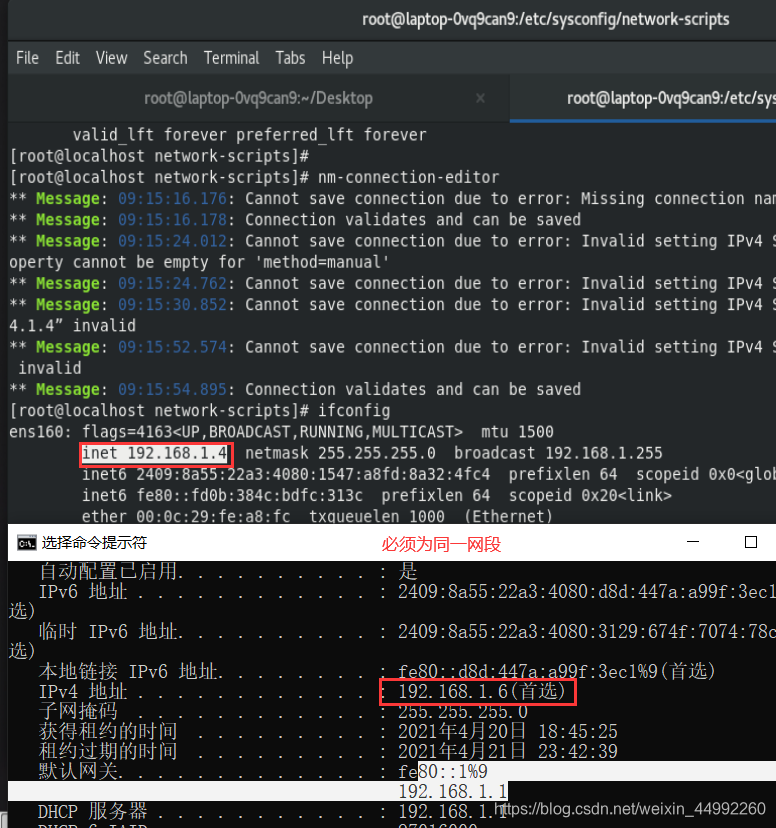
Task: Click the timestamp 09:15:54.895
Action: click(173, 389)
